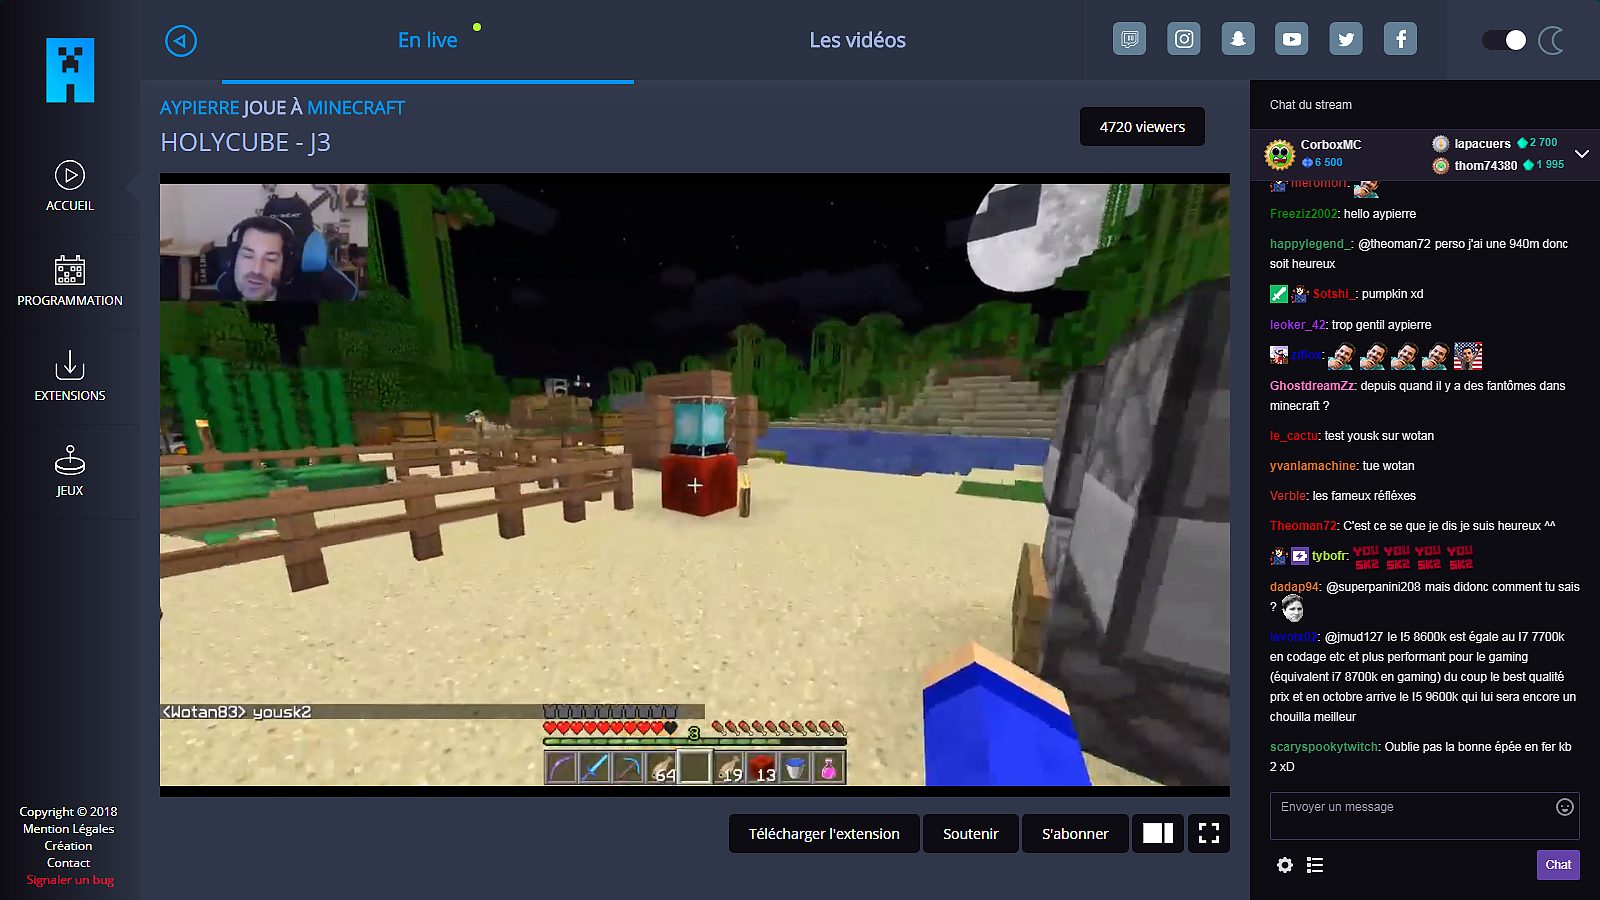Click username Freeziz2002 in chat
The height and width of the screenshot is (900, 1600).
click(x=1303, y=214)
